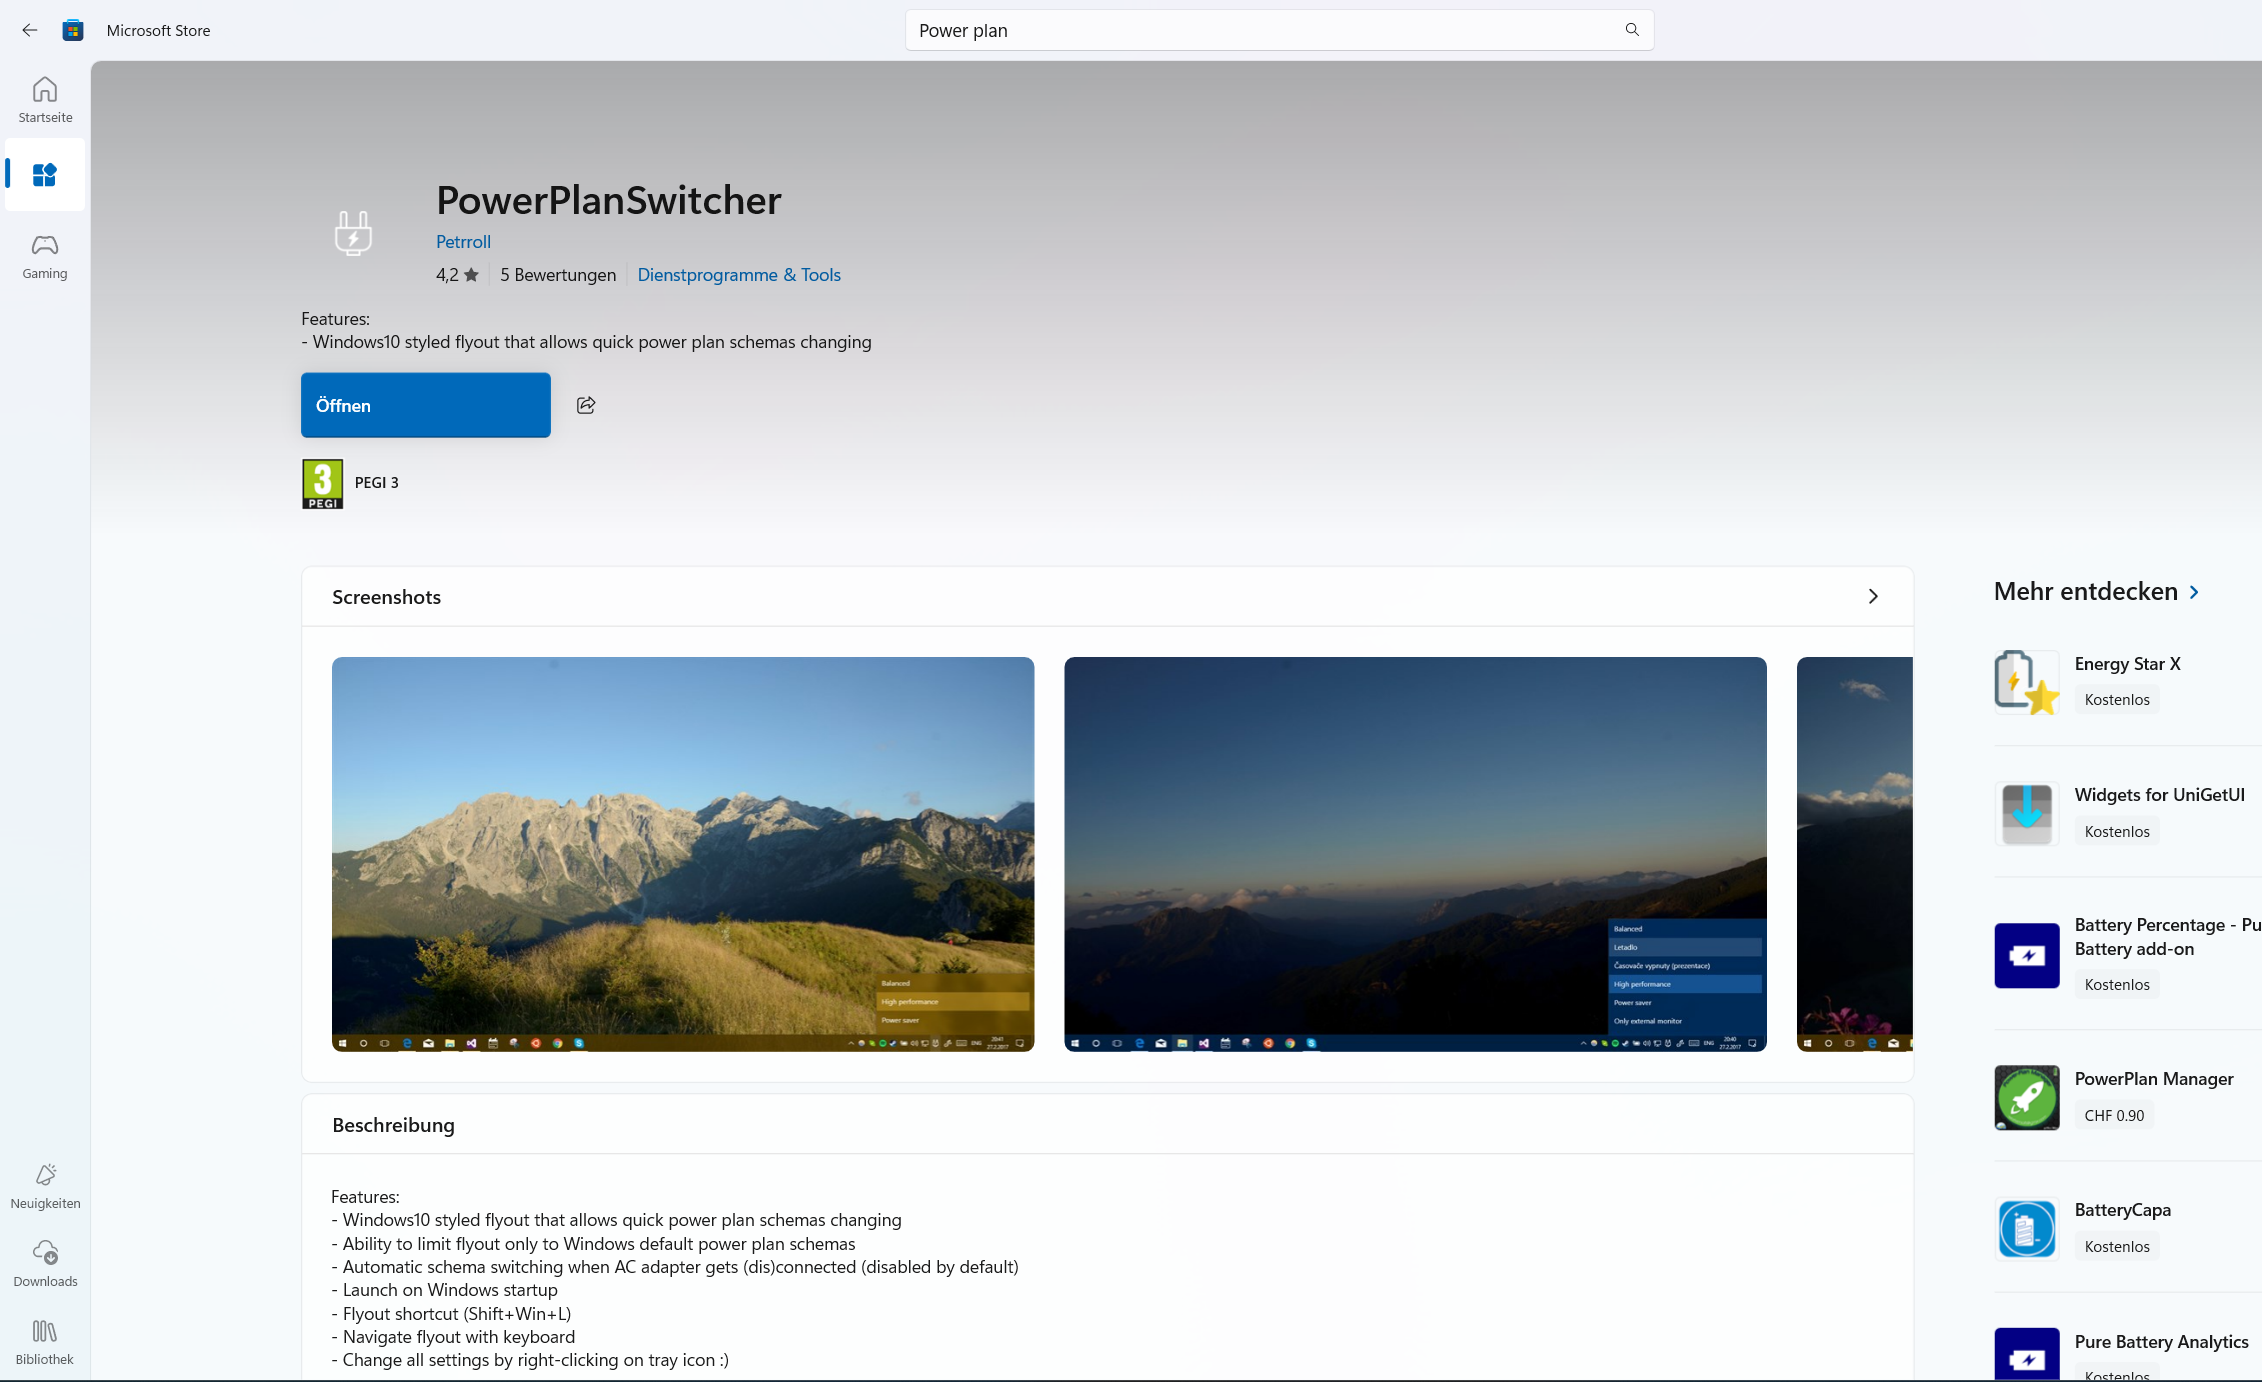Open the Downloads page
The image size is (2262, 1382).
pyautogui.click(x=45, y=1263)
